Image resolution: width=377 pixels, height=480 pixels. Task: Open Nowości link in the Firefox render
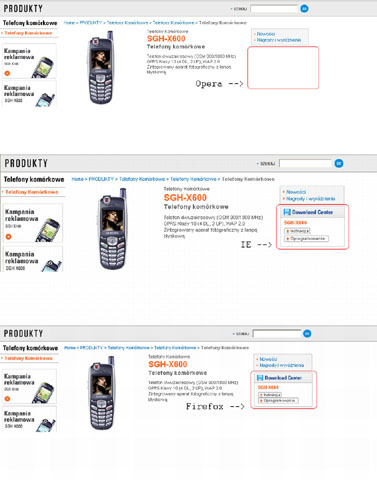268,359
